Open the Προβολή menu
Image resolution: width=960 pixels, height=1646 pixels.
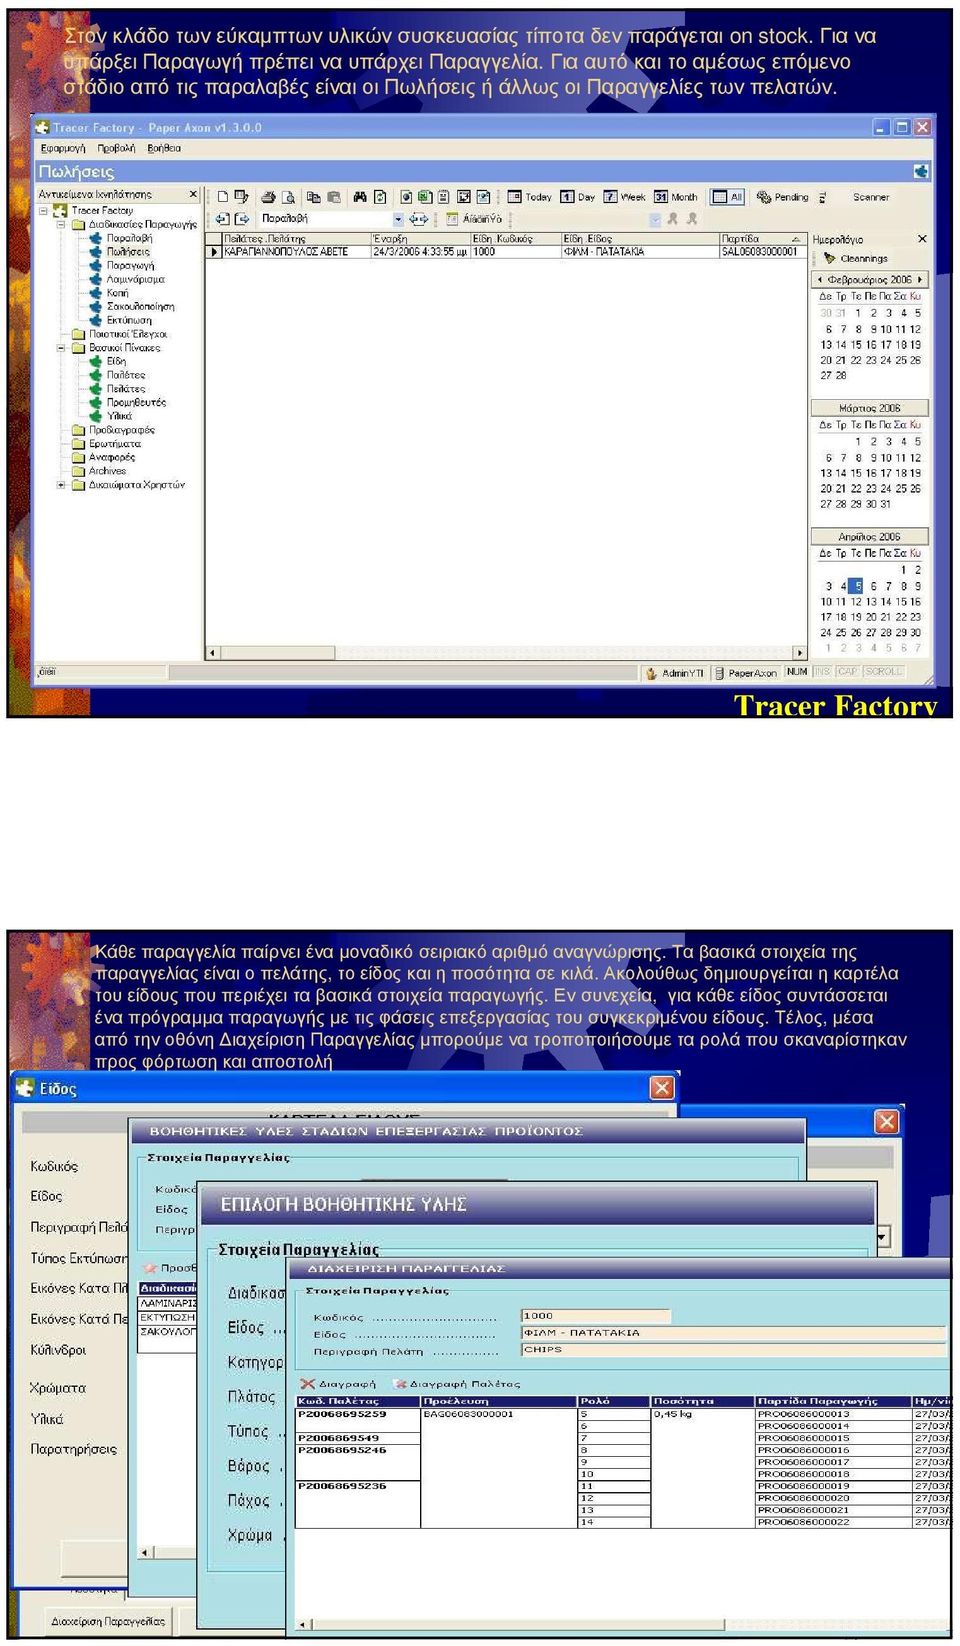click(x=116, y=148)
